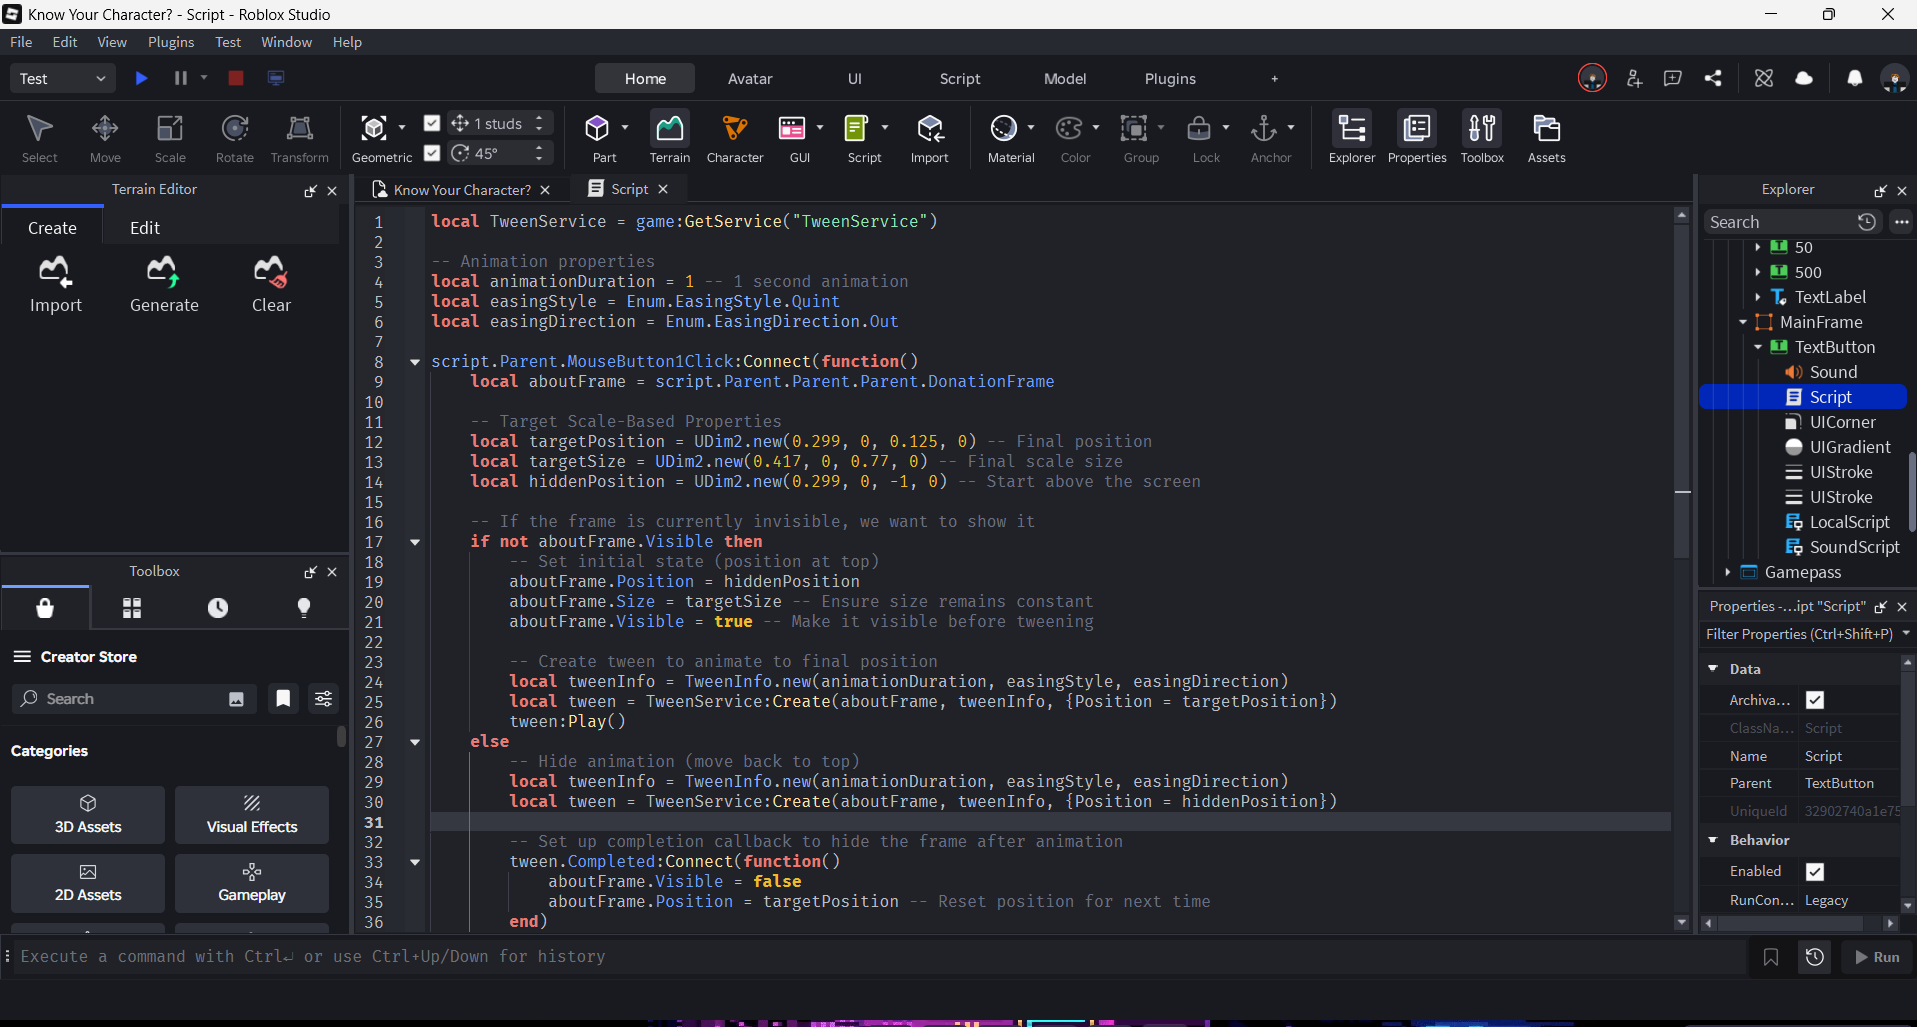Insert a Part
The image size is (1917, 1027).
tap(598, 128)
